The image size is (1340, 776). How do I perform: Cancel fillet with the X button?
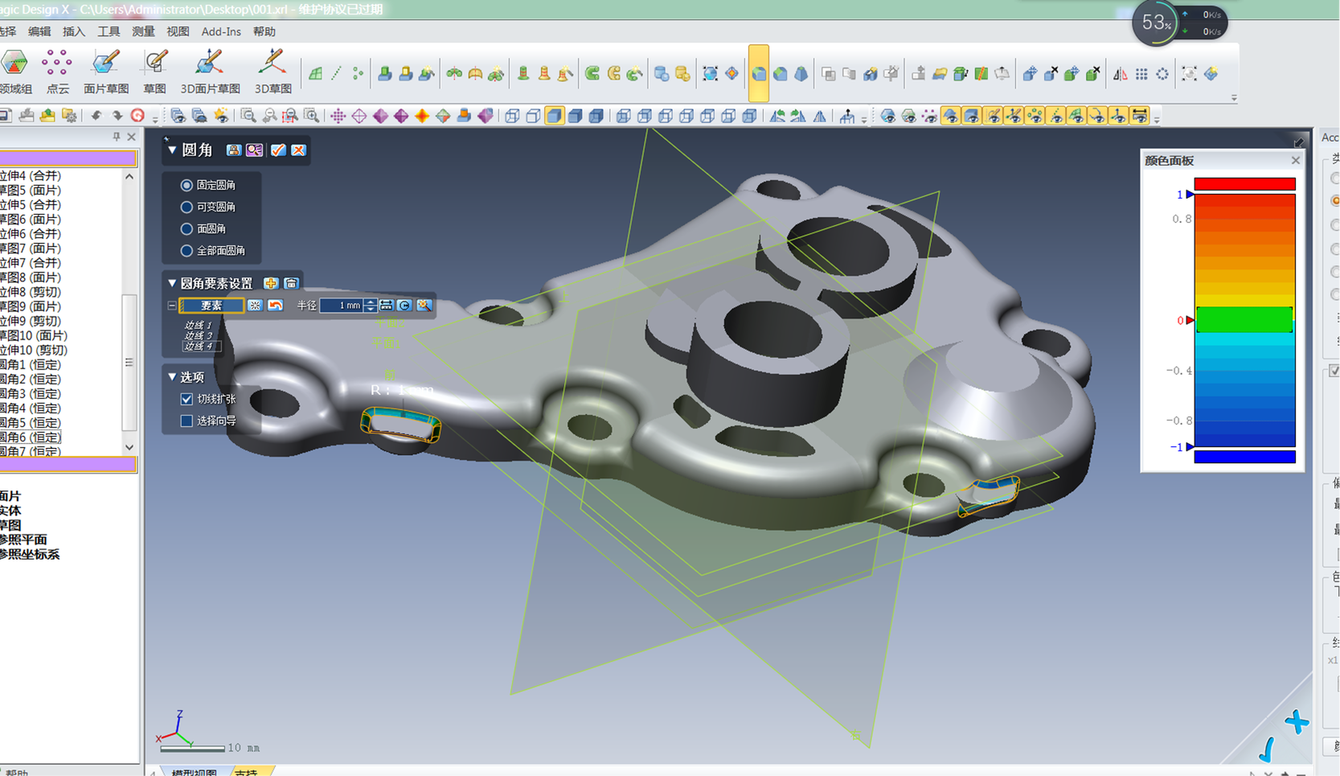click(x=298, y=150)
